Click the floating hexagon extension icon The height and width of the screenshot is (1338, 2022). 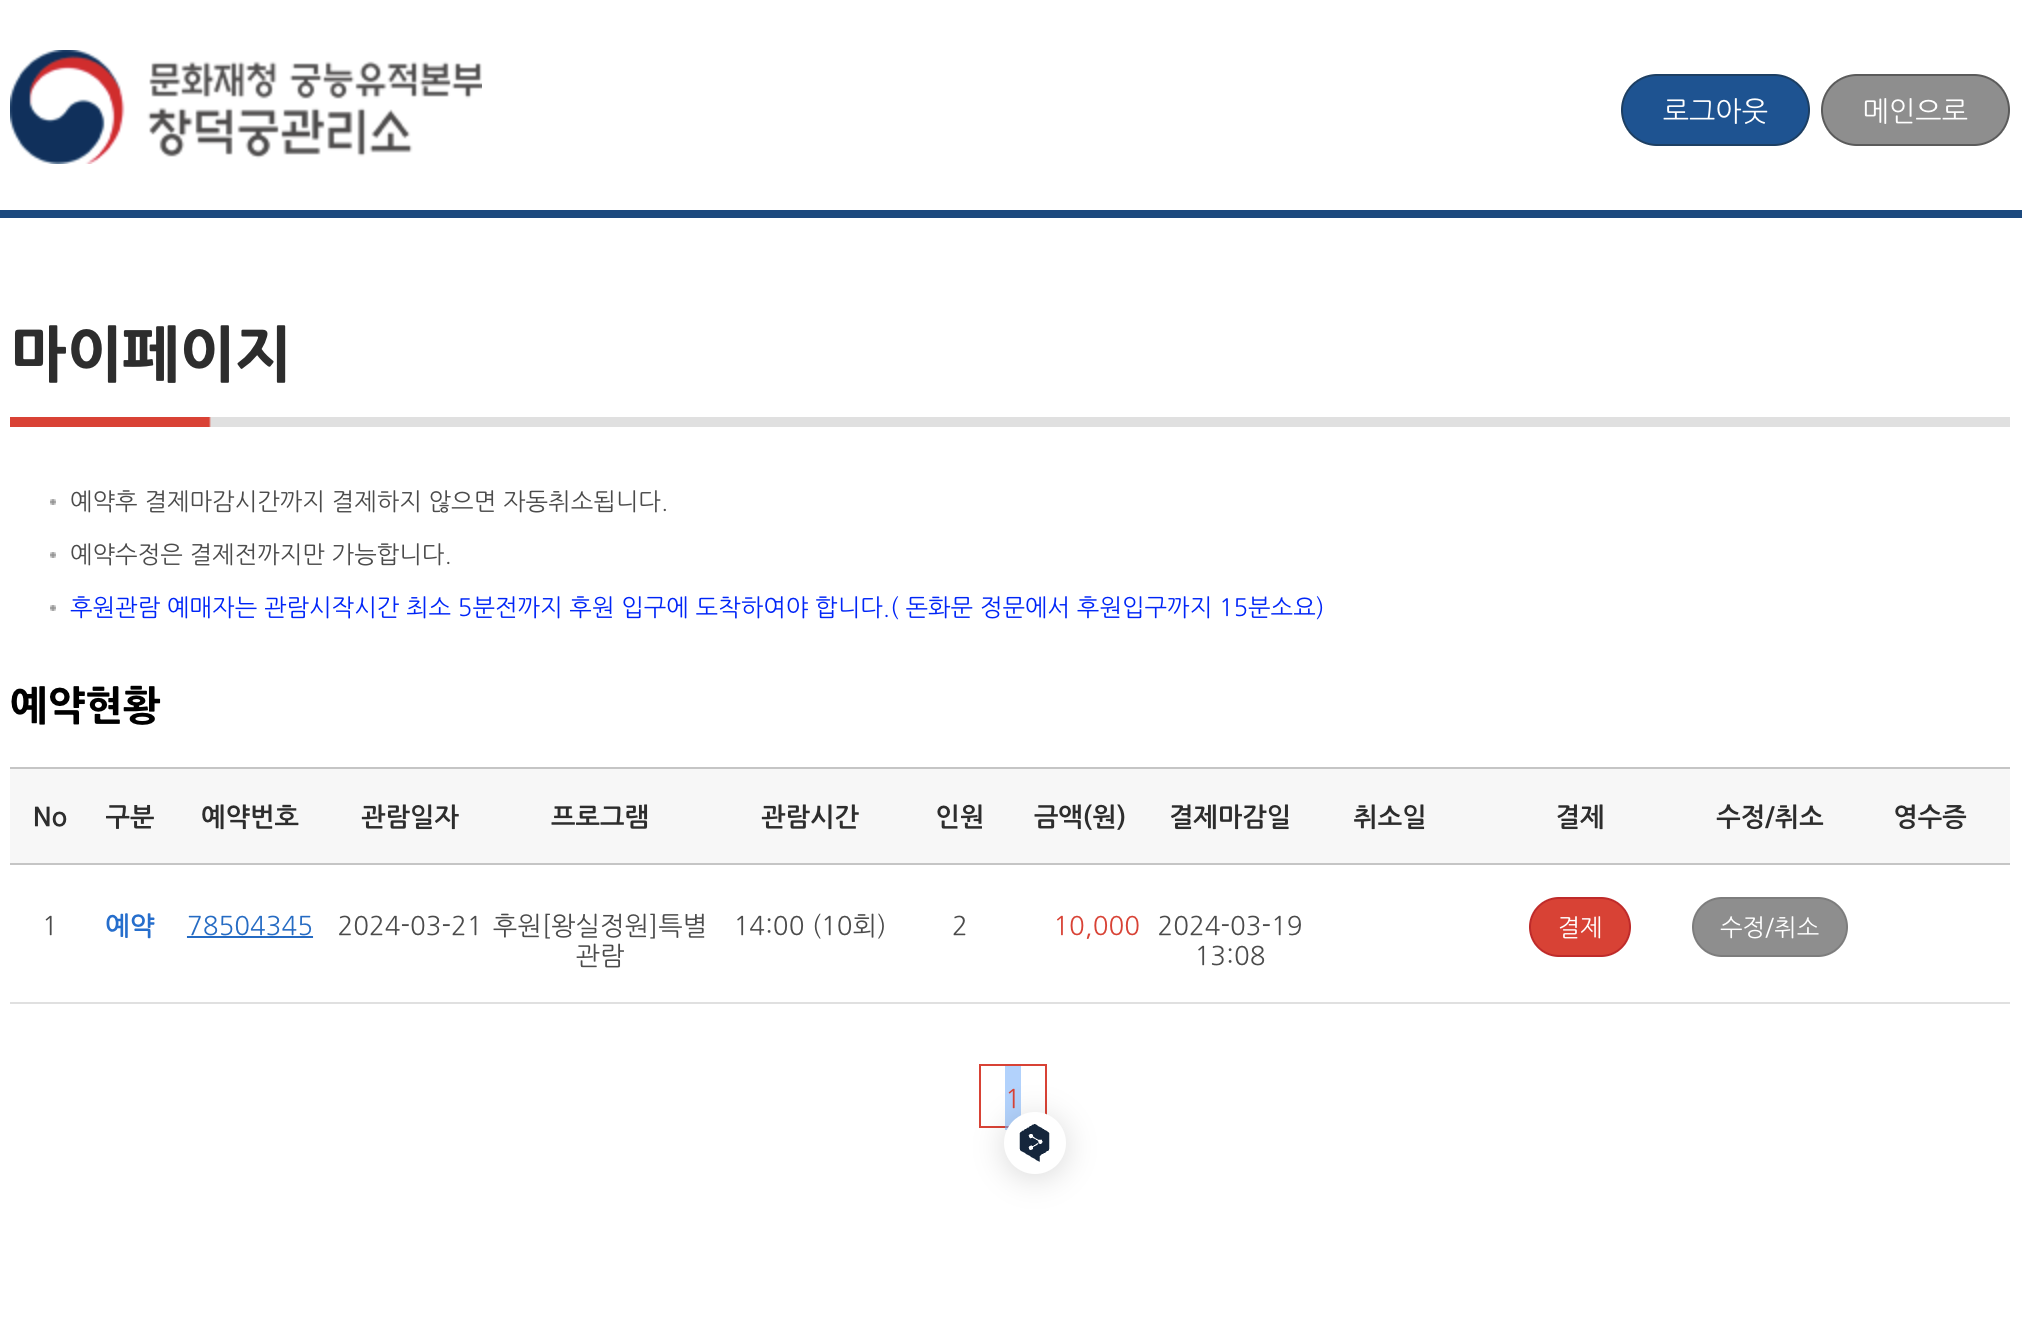(x=1034, y=1142)
